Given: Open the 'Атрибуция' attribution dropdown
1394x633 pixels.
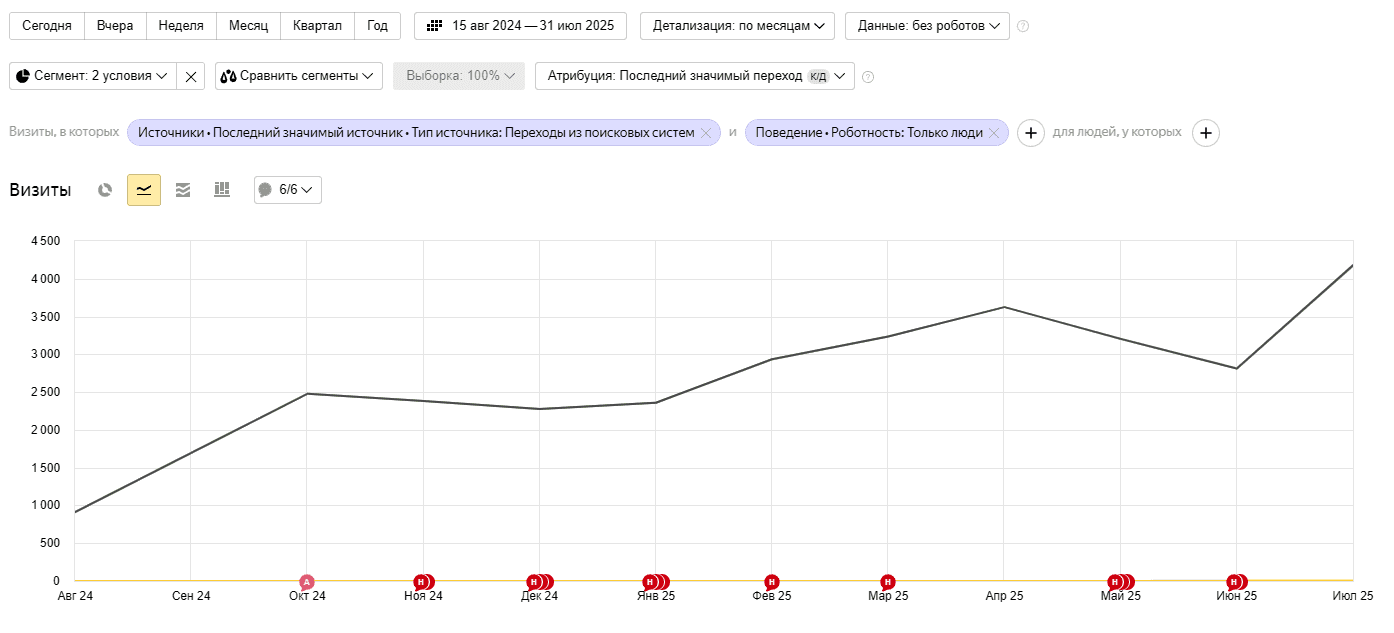Looking at the screenshot, I should coord(694,76).
